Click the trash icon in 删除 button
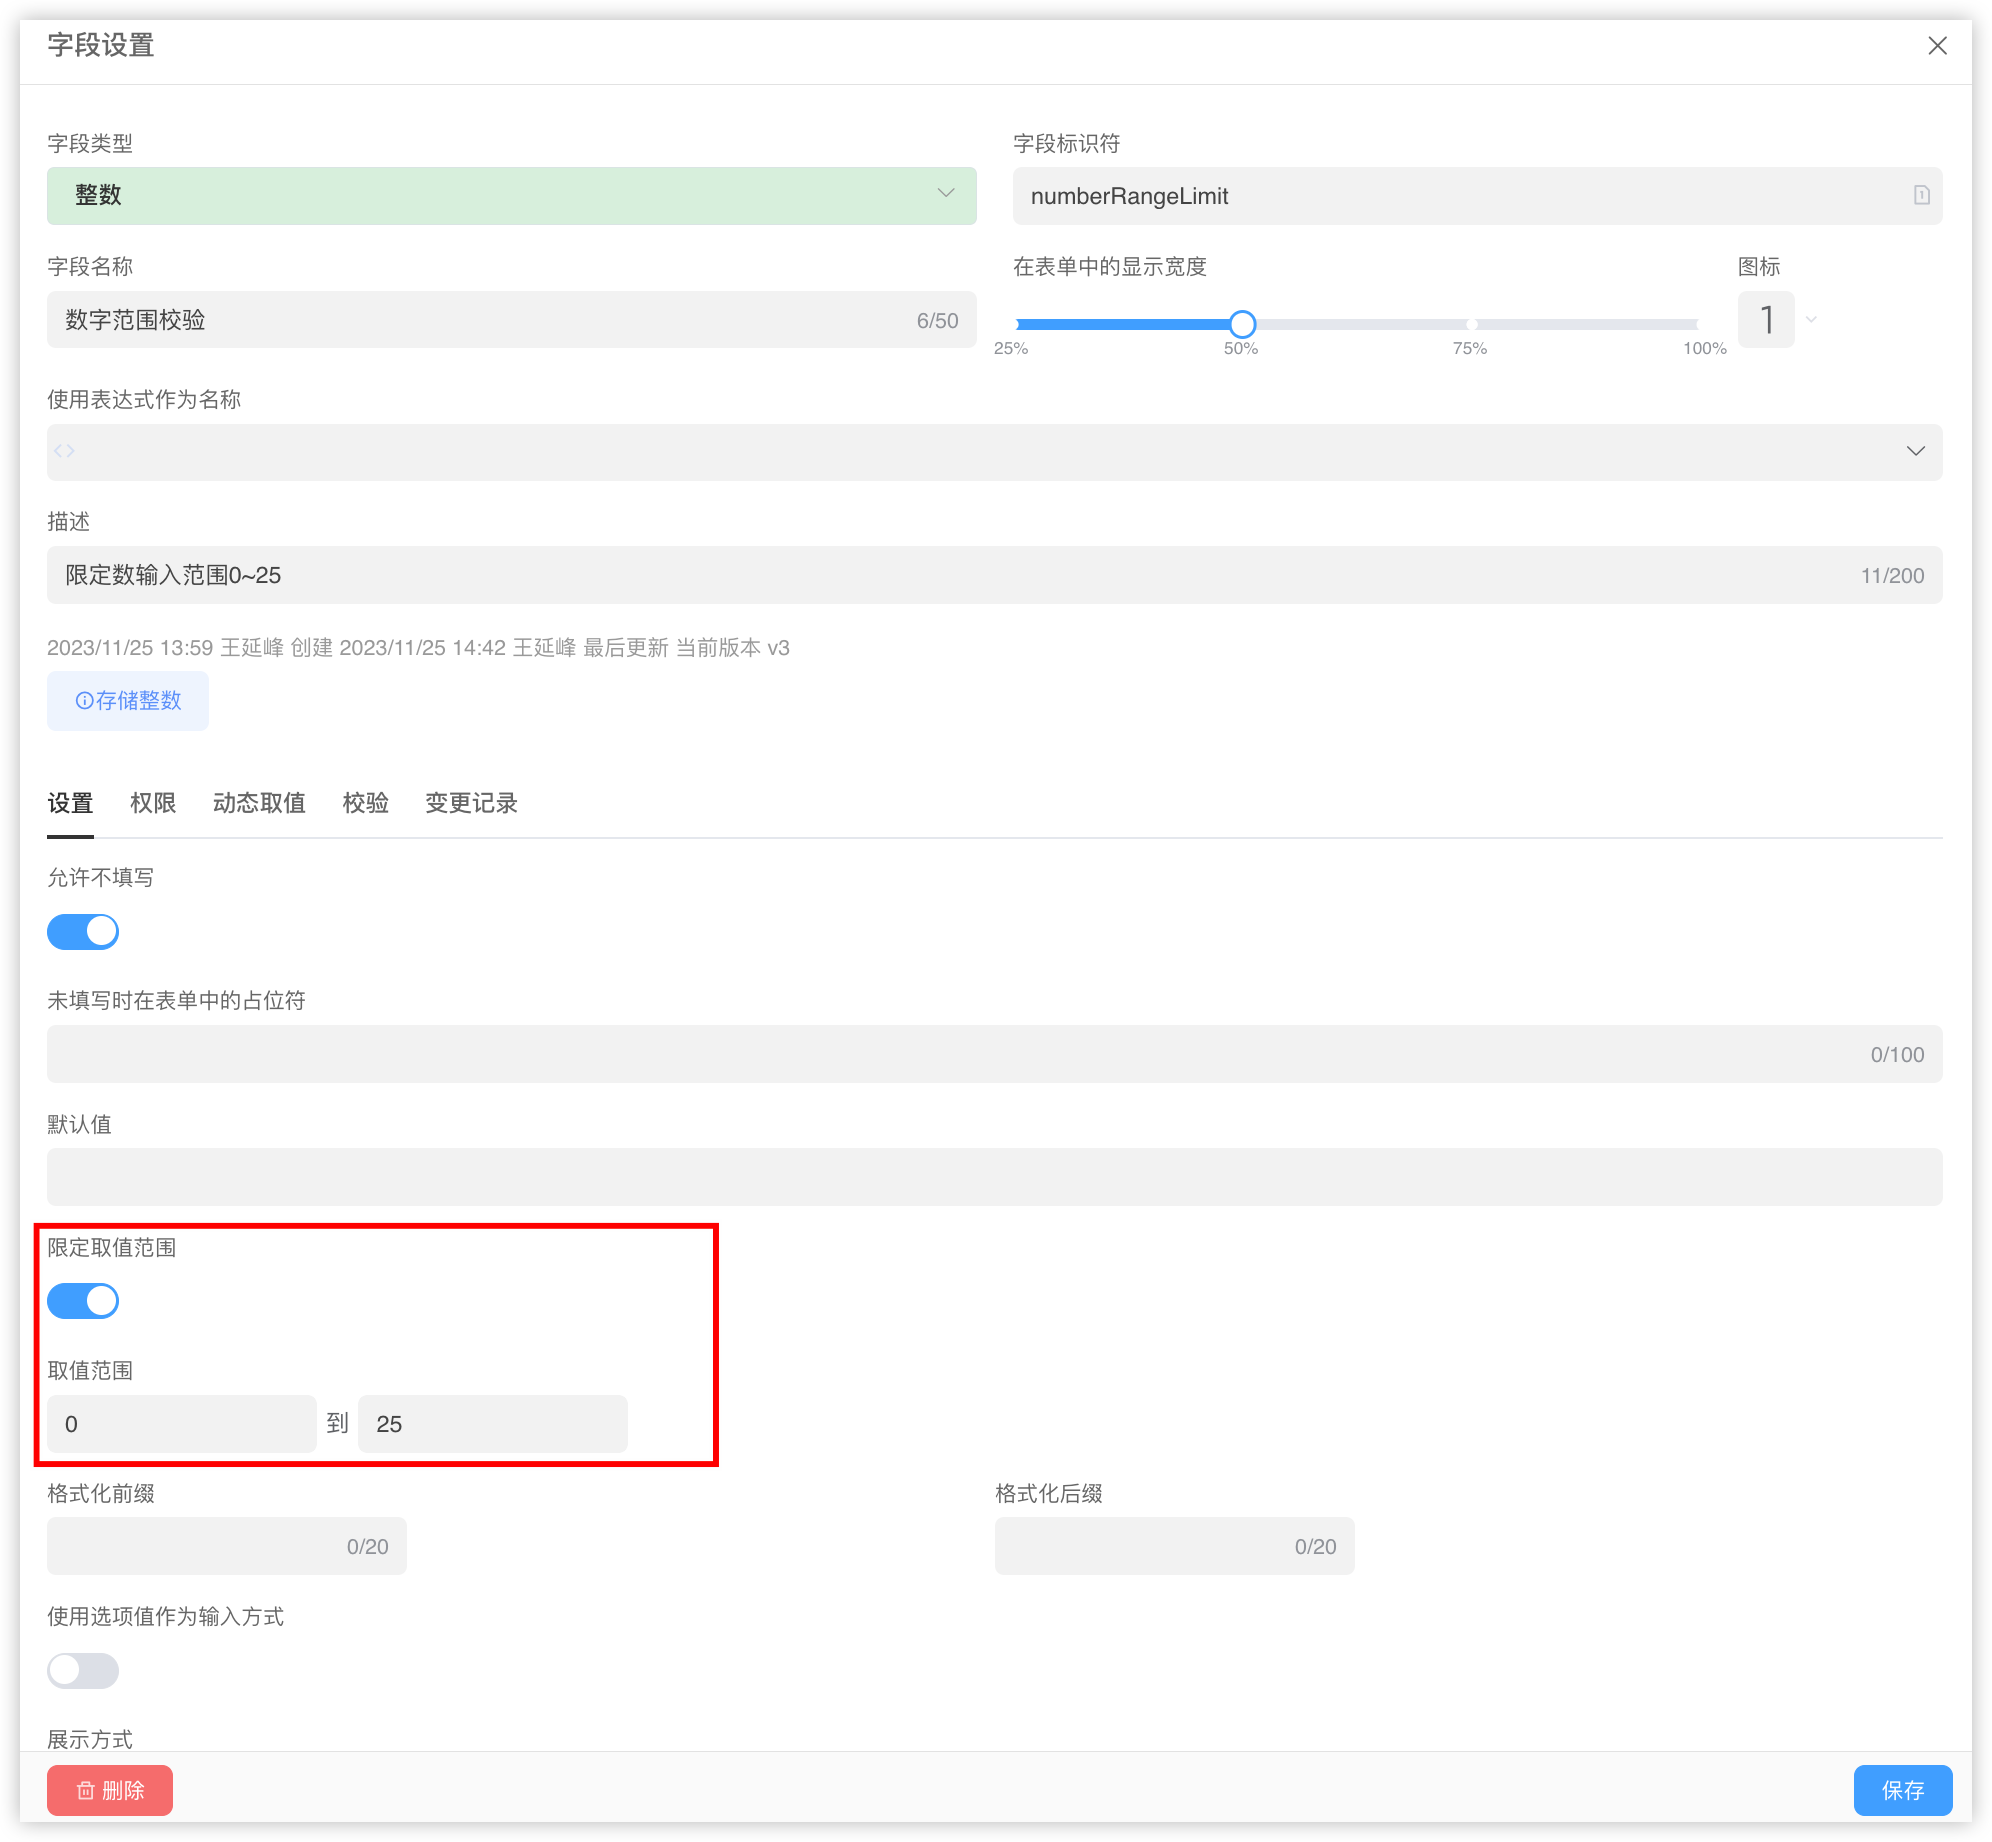This screenshot has width=1992, height=1842. [x=86, y=1790]
